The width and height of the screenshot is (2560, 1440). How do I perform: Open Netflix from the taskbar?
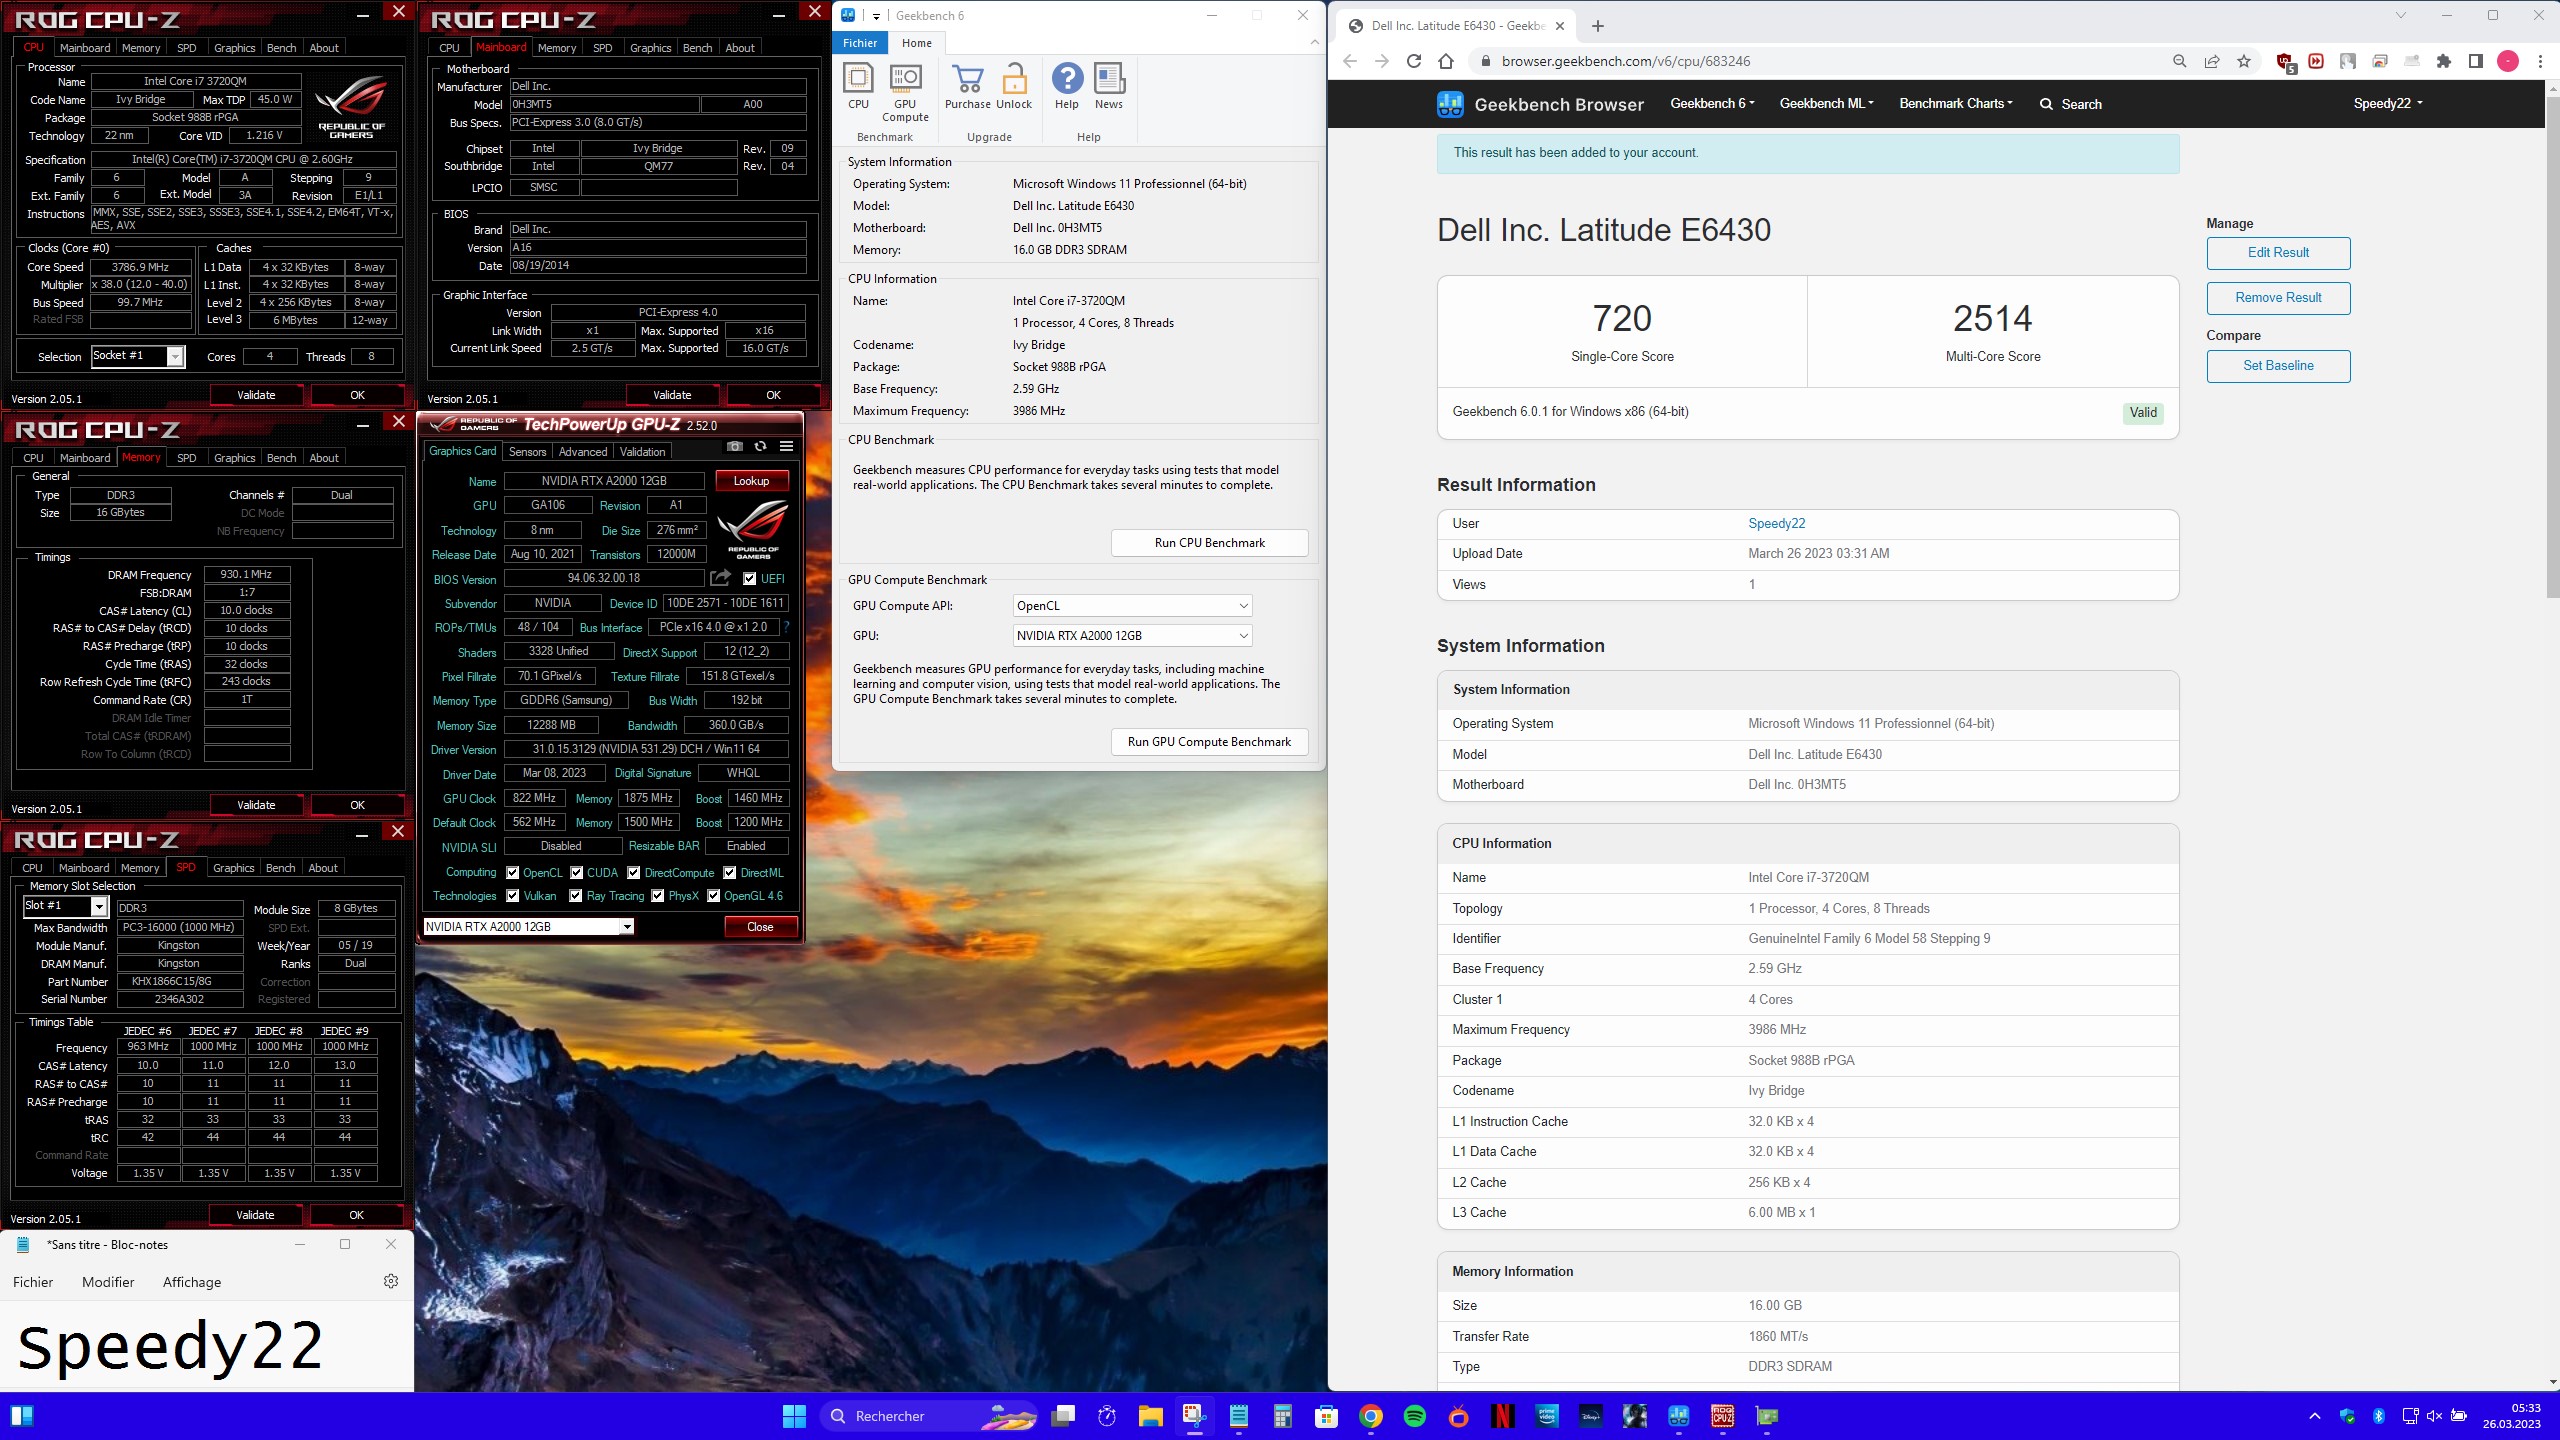[1503, 1416]
